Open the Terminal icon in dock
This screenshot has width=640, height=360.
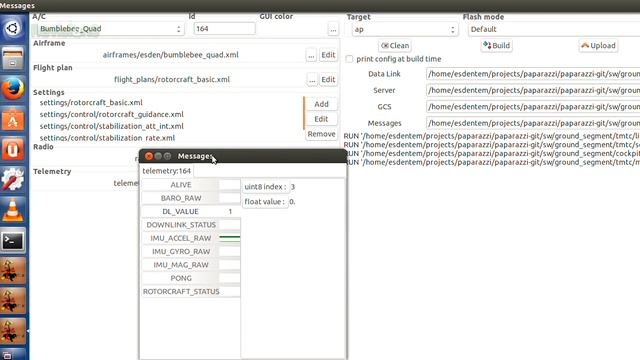13,241
